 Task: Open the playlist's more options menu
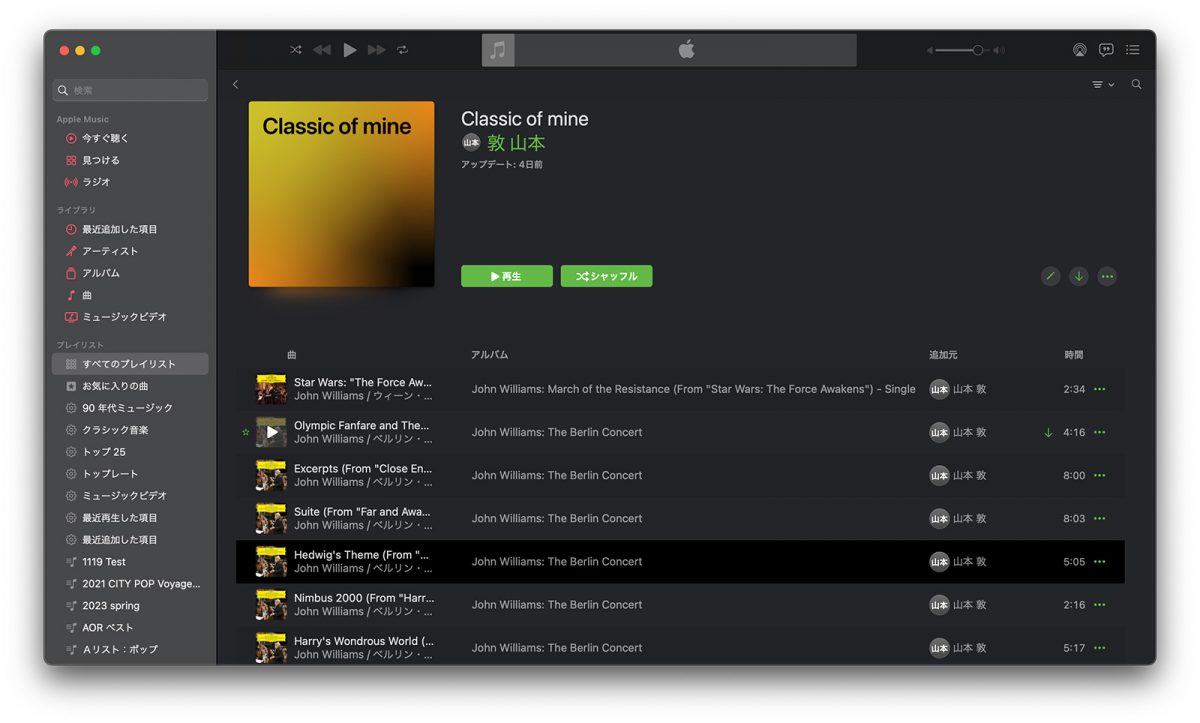tap(1107, 276)
